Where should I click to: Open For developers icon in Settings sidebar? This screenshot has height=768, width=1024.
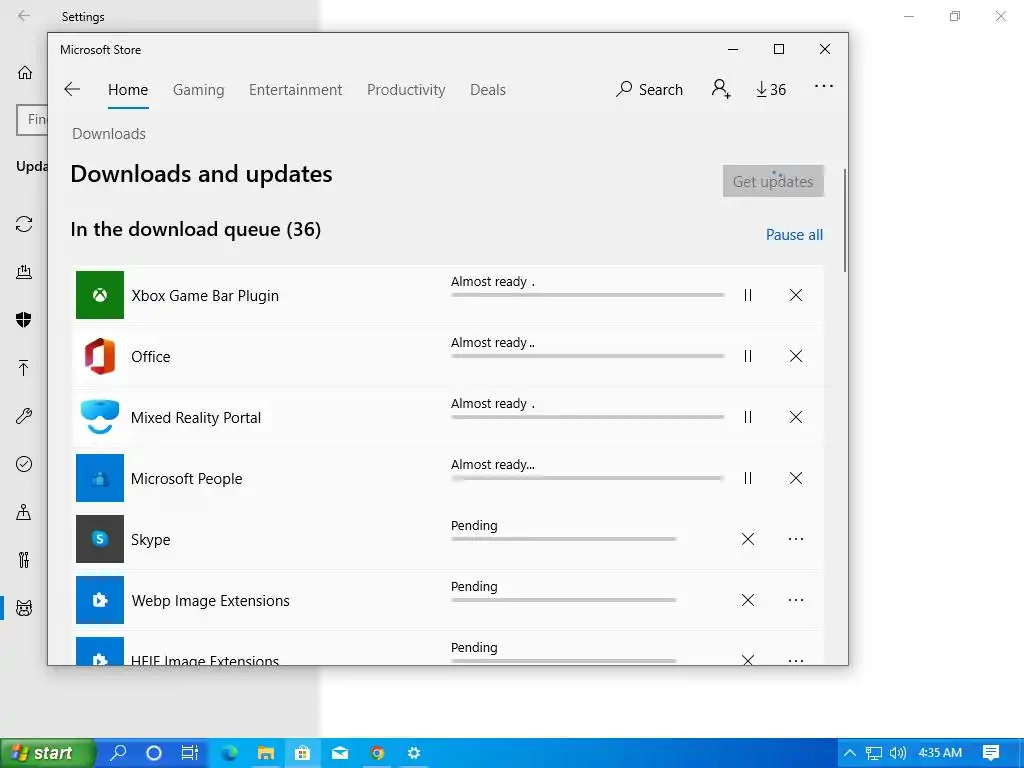(x=24, y=560)
